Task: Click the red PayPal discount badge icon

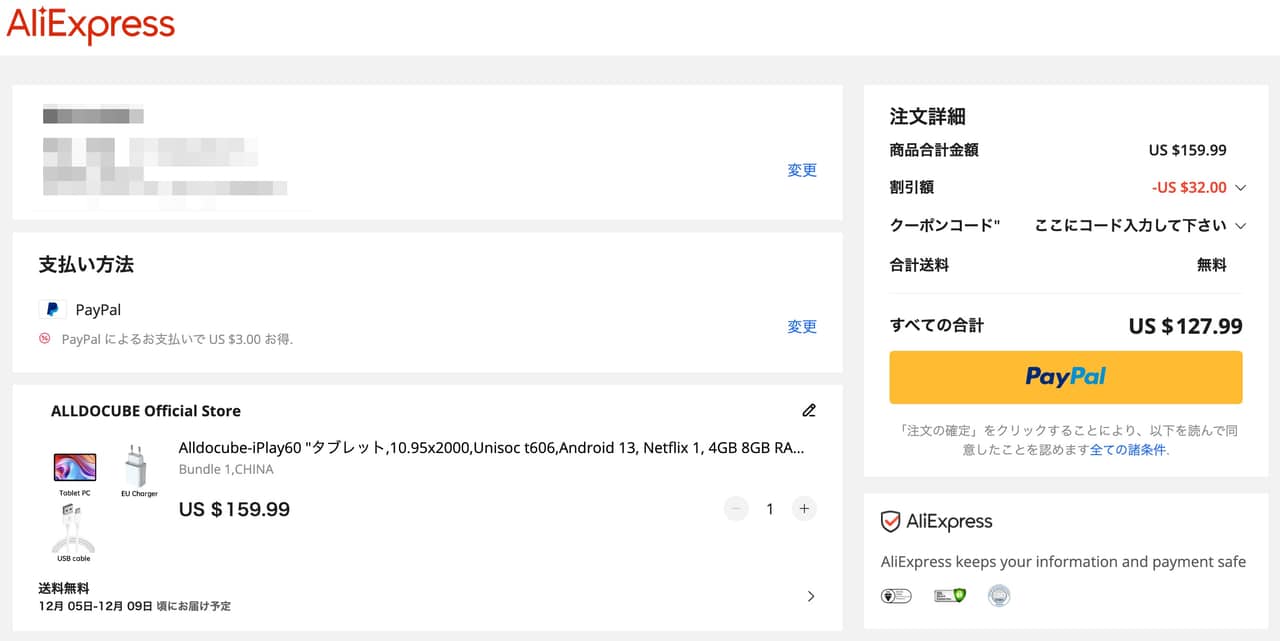Action: point(45,339)
